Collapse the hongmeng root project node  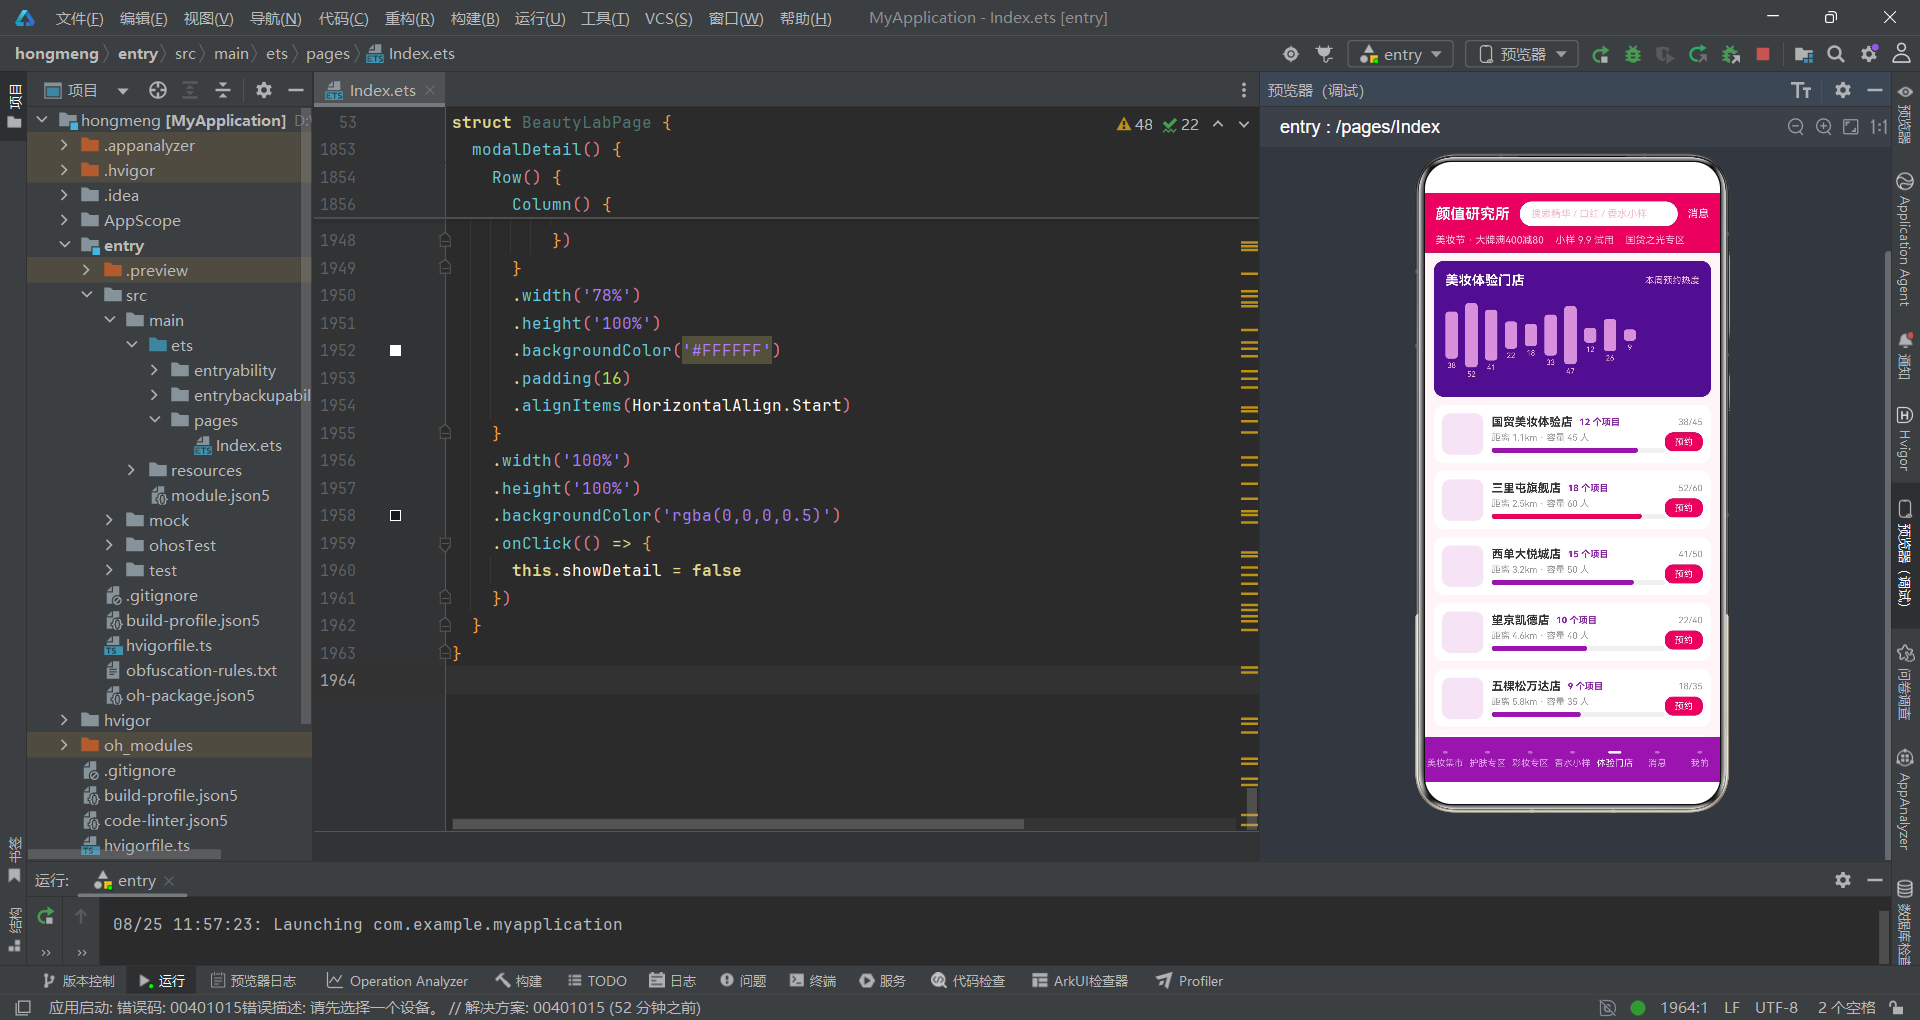point(42,120)
